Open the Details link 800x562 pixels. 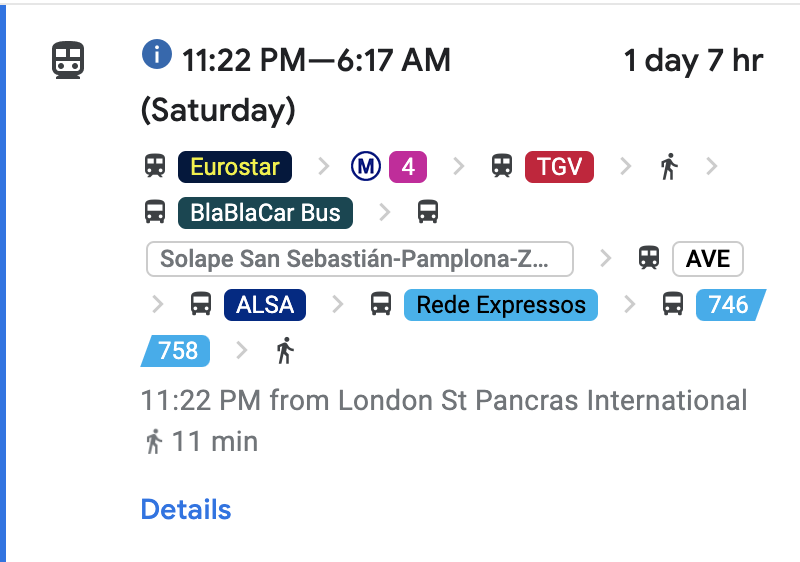coord(186,509)
